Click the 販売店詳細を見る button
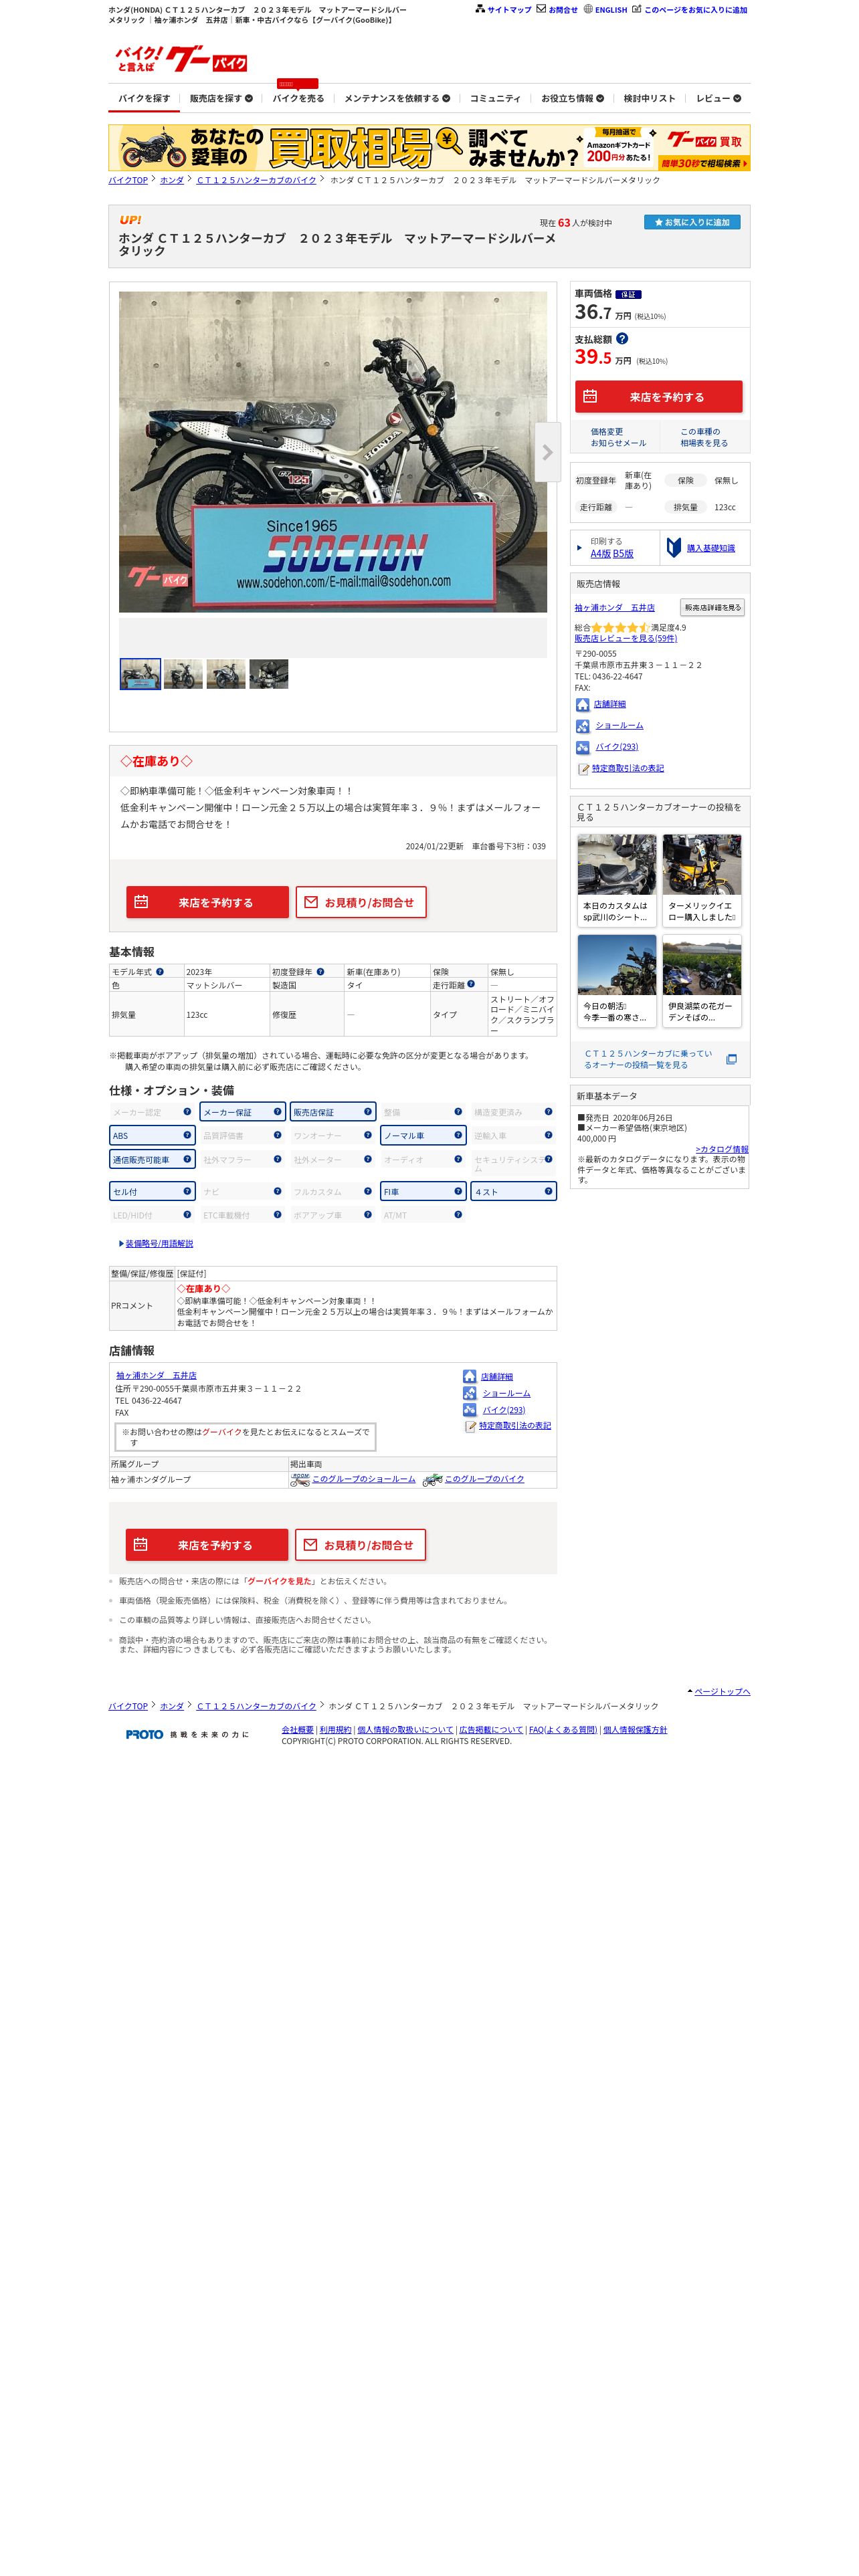The height and width of the screenshot is (2576, 859). 712,608
